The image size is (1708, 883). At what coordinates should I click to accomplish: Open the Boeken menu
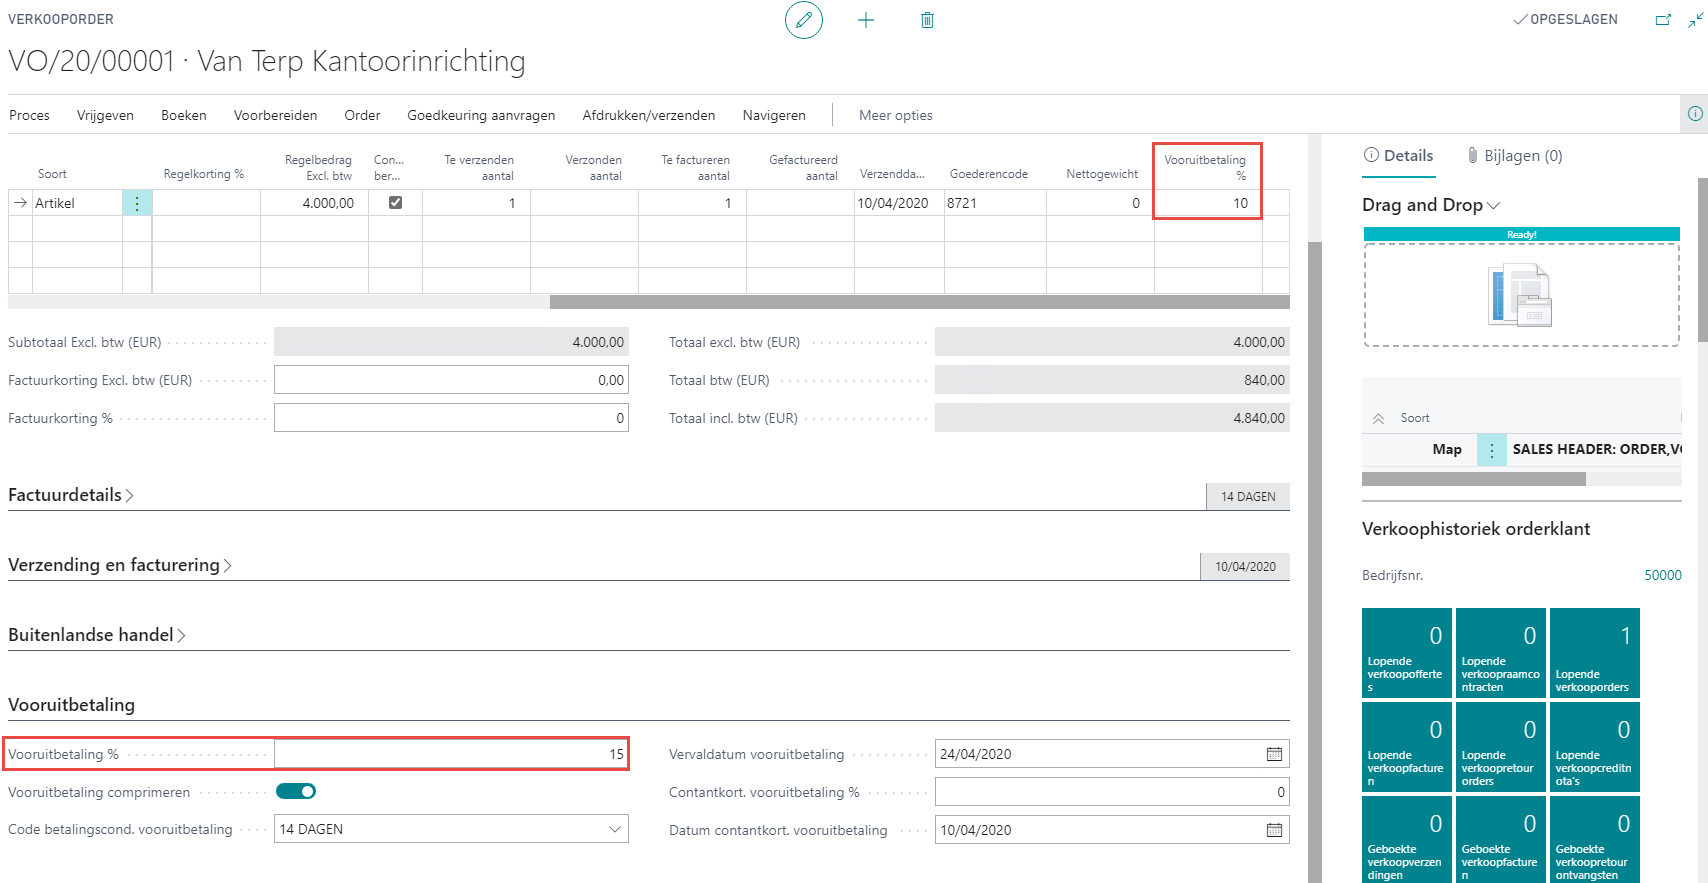click(184, 115)
